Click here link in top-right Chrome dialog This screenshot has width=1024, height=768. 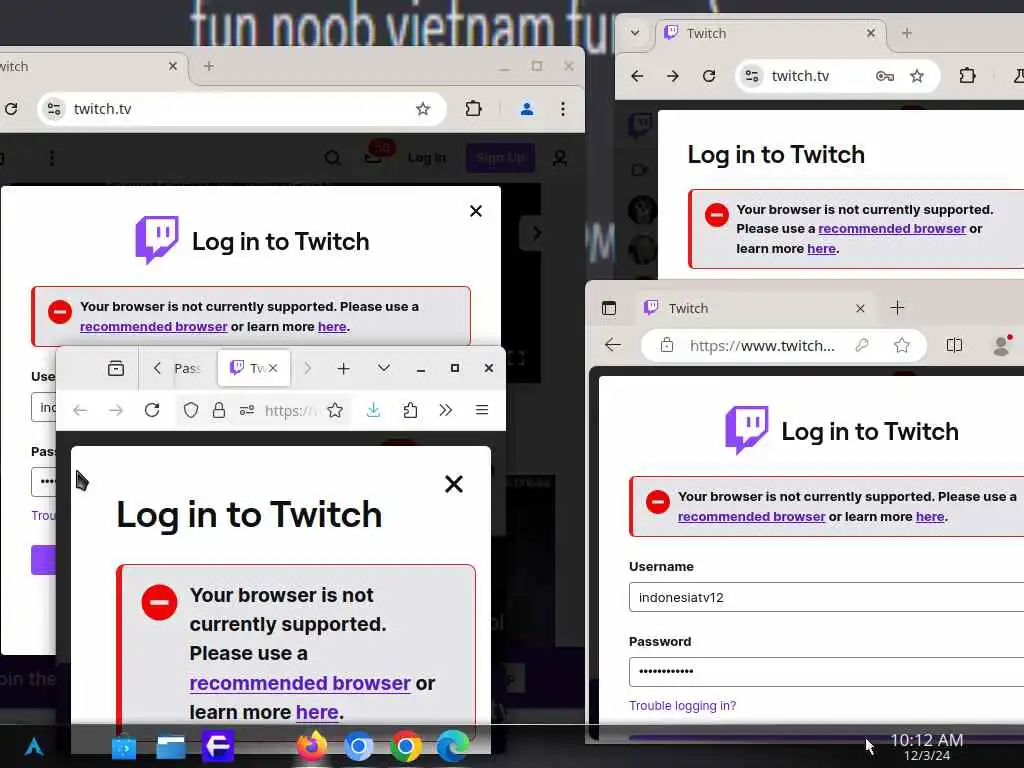tap(822, 248)
